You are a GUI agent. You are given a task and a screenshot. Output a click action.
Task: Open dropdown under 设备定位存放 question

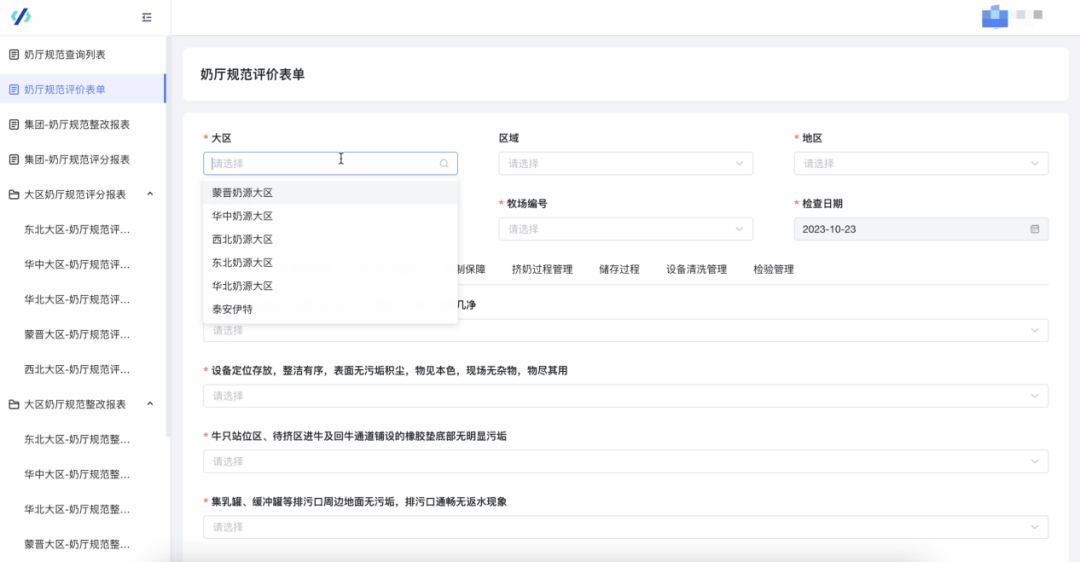tap(625, 396)
